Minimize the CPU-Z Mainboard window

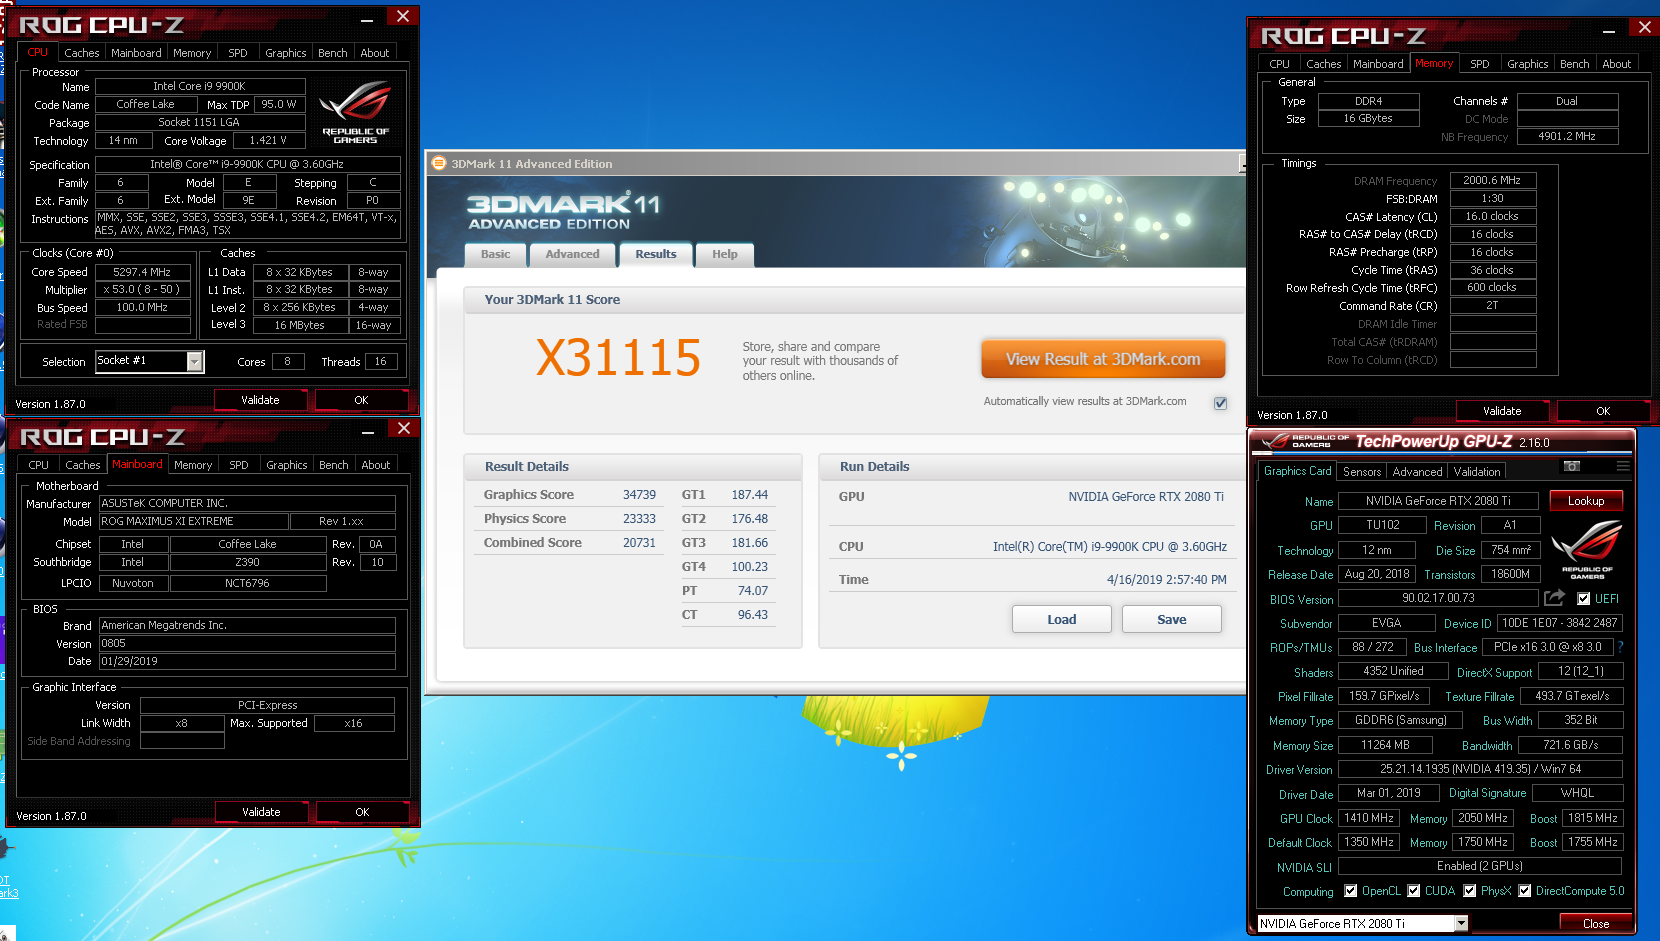pyautogui.click(x=368, y=433)
